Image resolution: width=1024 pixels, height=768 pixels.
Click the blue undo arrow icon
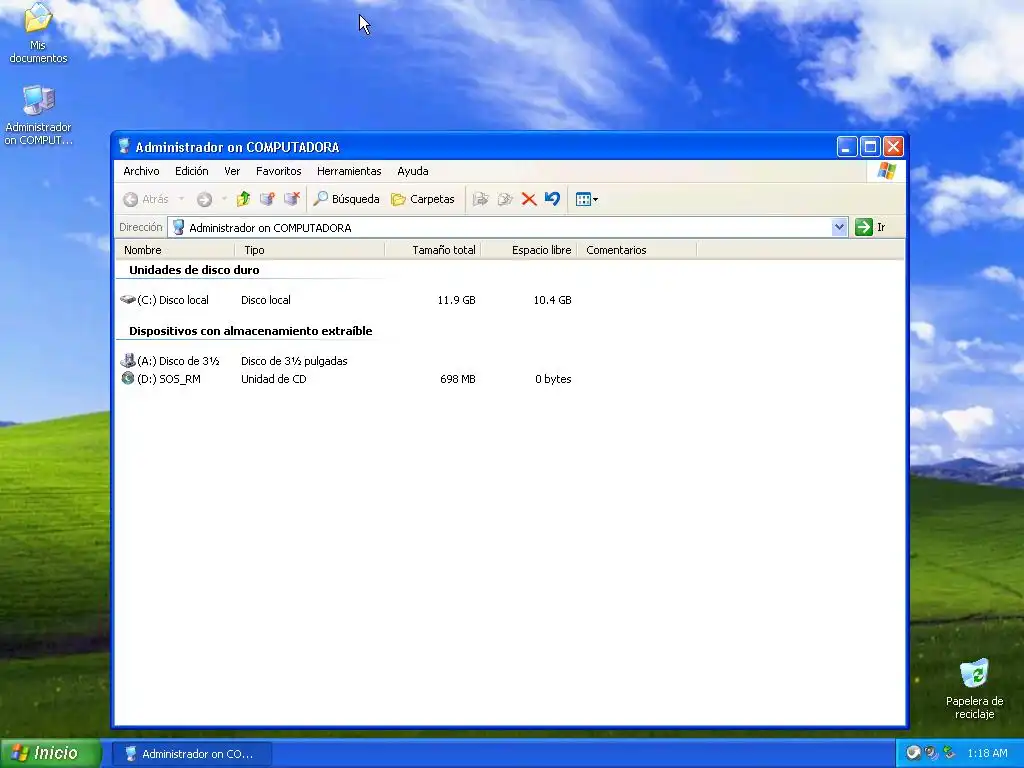pos(552,199)
